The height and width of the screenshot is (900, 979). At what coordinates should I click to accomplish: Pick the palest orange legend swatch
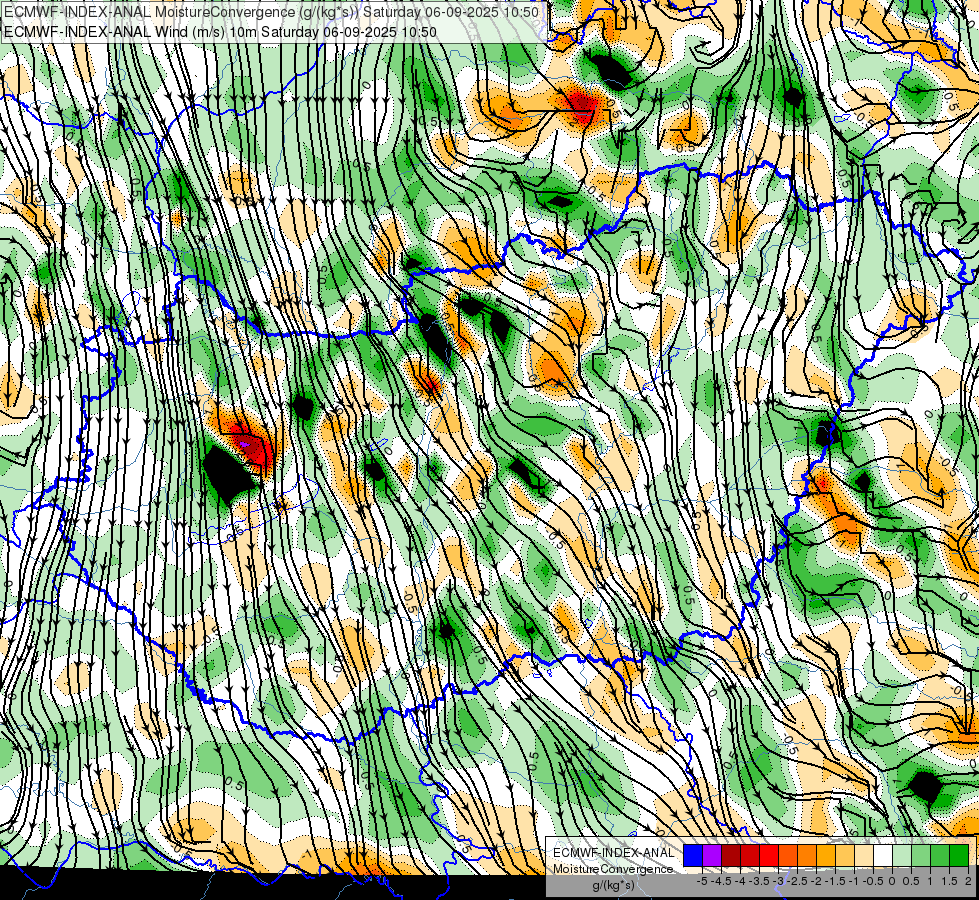[x=864, y=856]
